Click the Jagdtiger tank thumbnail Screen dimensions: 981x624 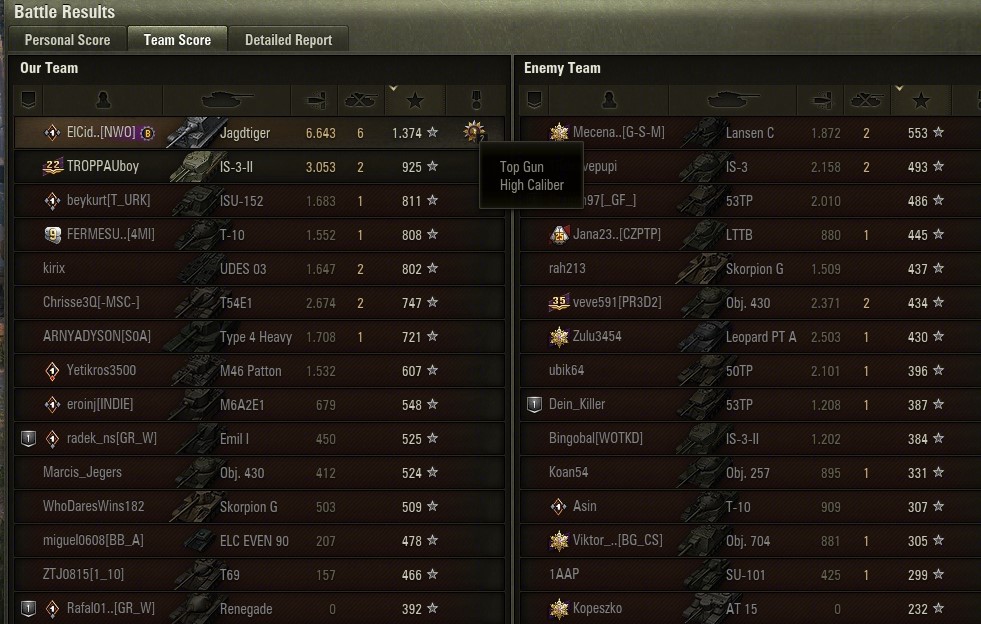coord(193,133)
